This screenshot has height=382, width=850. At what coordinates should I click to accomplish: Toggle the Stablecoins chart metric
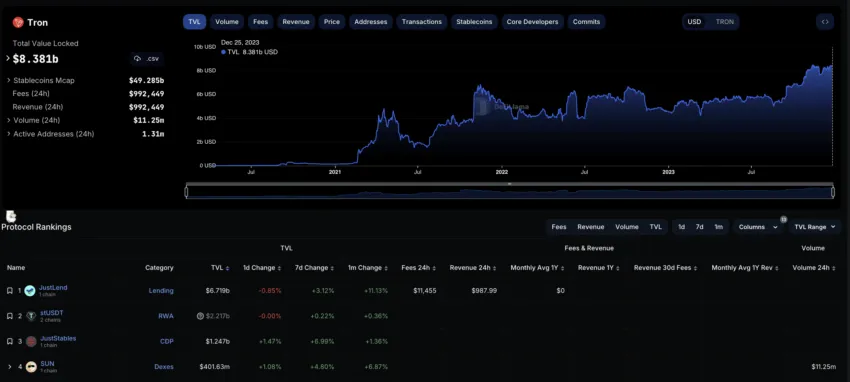[x=474, y=22]
